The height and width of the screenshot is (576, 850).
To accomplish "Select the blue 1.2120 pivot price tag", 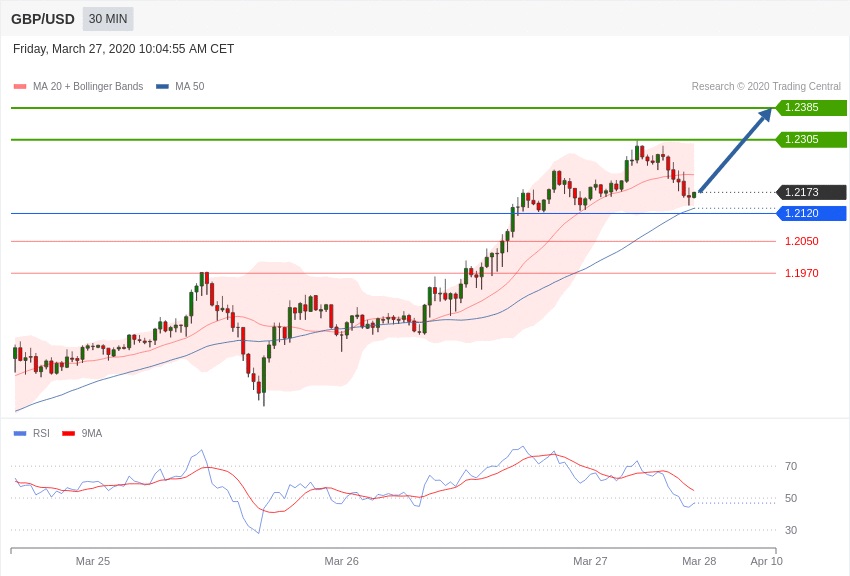I will 810,213.
